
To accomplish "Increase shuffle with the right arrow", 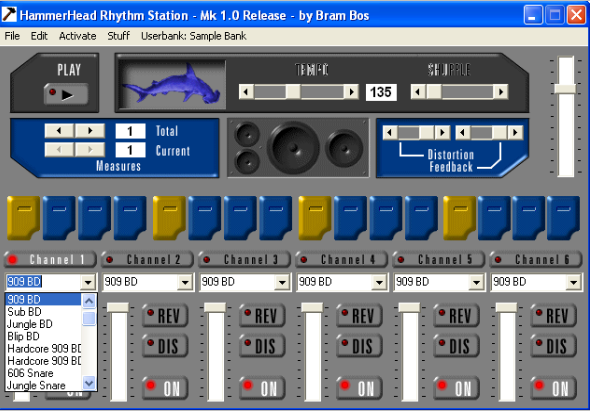I will pos(501,92).
